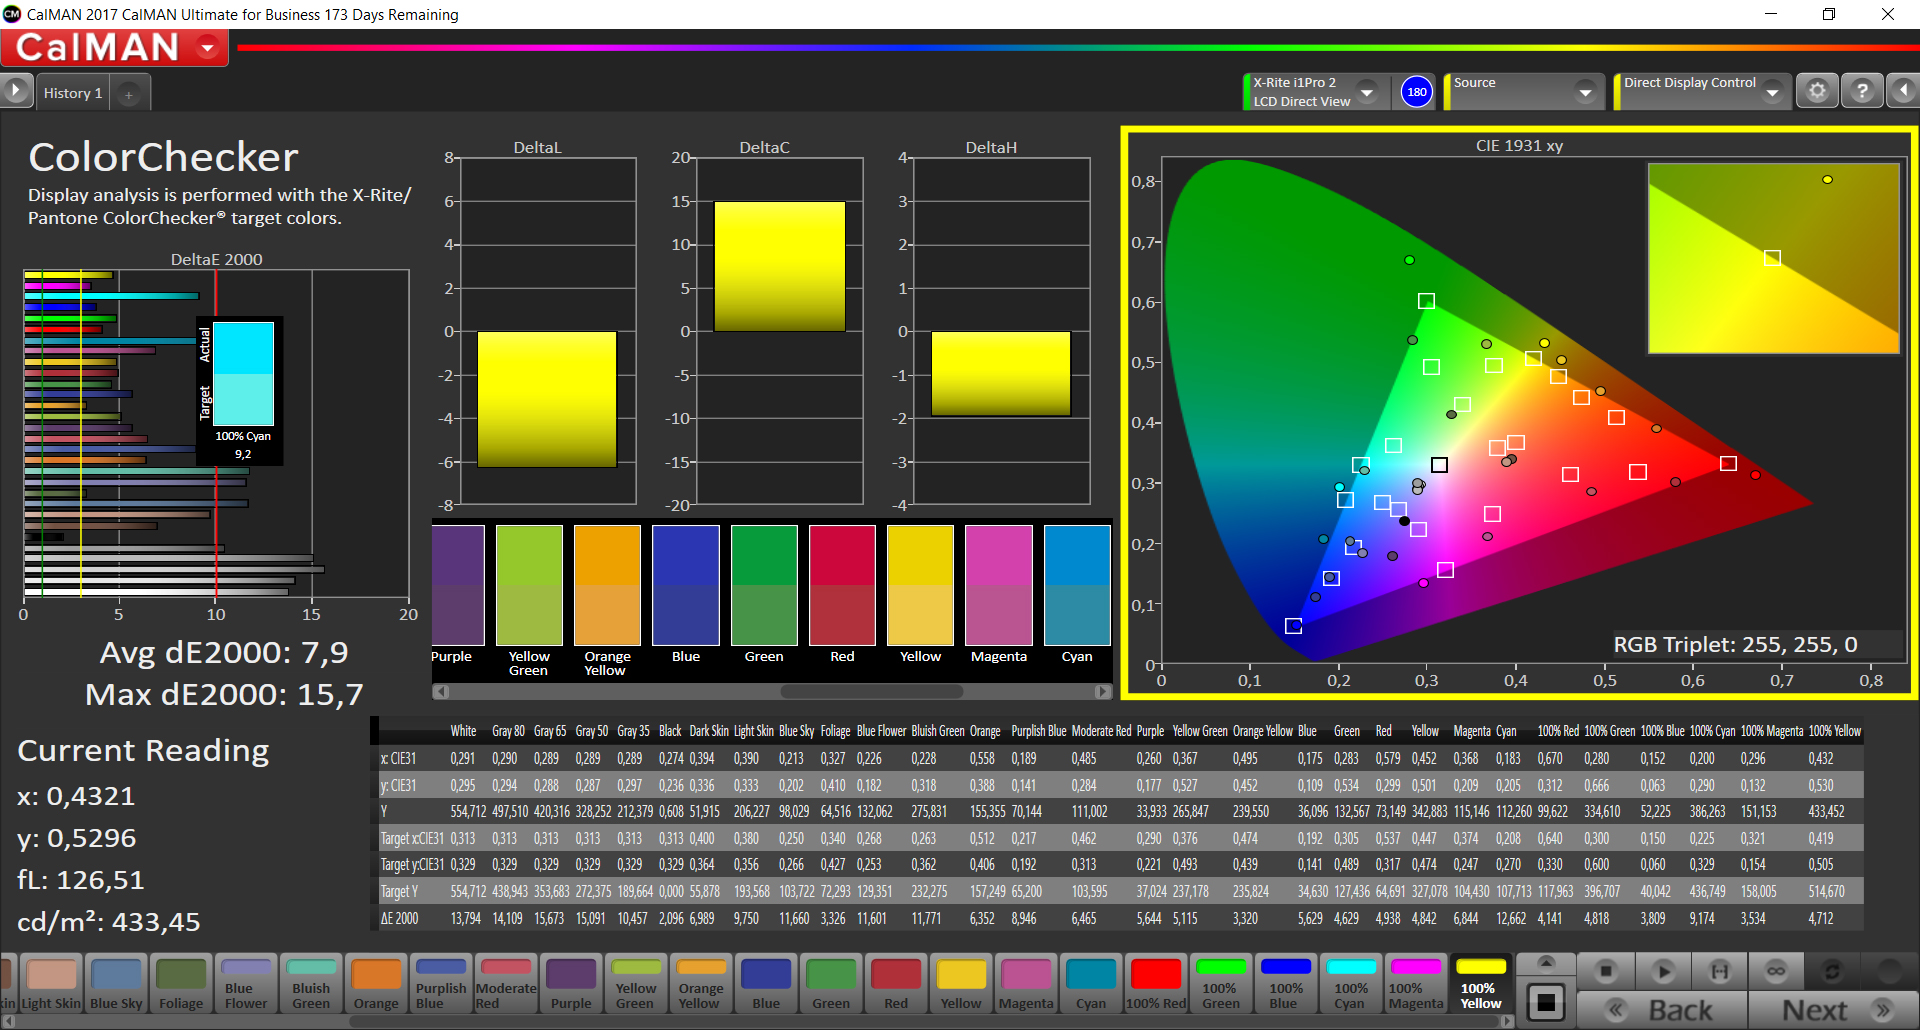Select the Foliage patch in the bottom bar

[181, 984]
